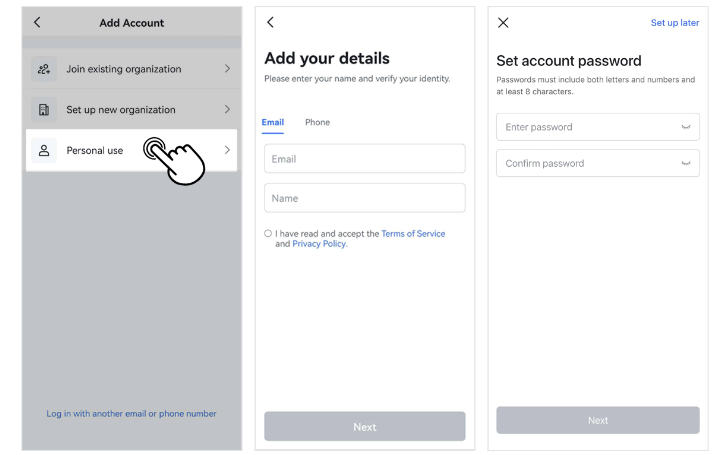This screenshot has width=716, height=455.
Task: Go back from Add your details screen
Action: (x=271, y=22)
